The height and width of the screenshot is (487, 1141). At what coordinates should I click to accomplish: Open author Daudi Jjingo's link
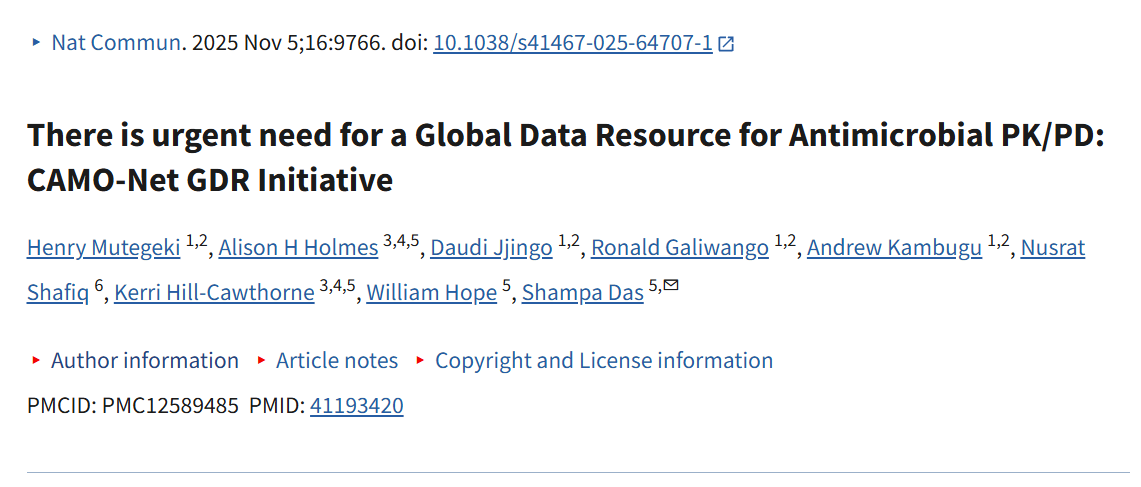click(x=491, y=247)
